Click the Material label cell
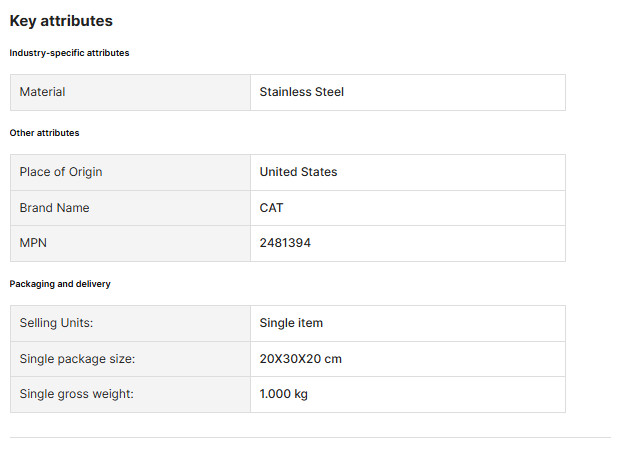Image resolution: width=632 pixels, height=454 pixels. (x=130, y=92)
